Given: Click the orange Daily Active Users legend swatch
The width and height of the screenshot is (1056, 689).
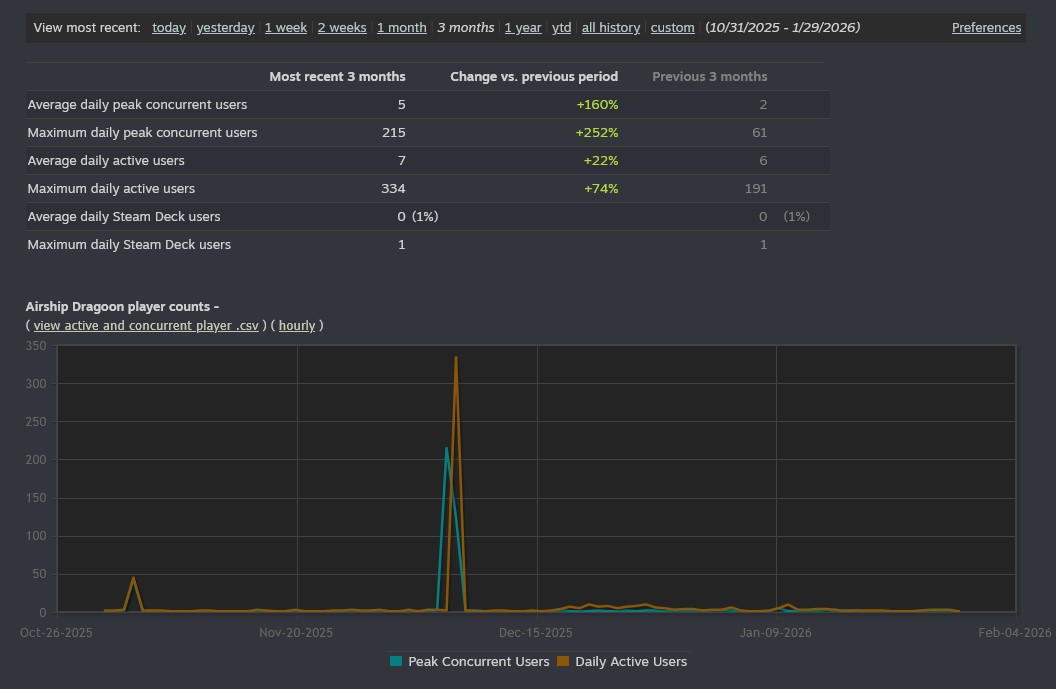Looking at the screenshot, I should point(563,662).
